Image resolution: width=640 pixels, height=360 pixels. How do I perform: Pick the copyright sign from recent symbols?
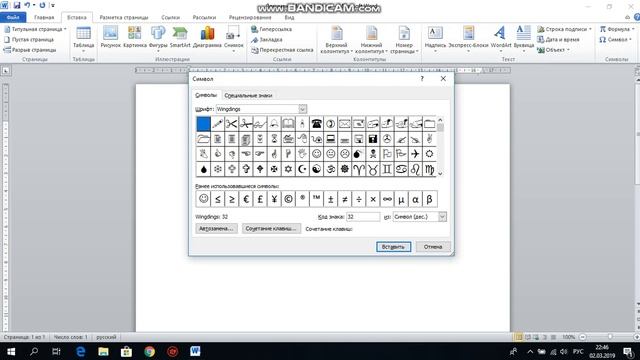[288, 199]
